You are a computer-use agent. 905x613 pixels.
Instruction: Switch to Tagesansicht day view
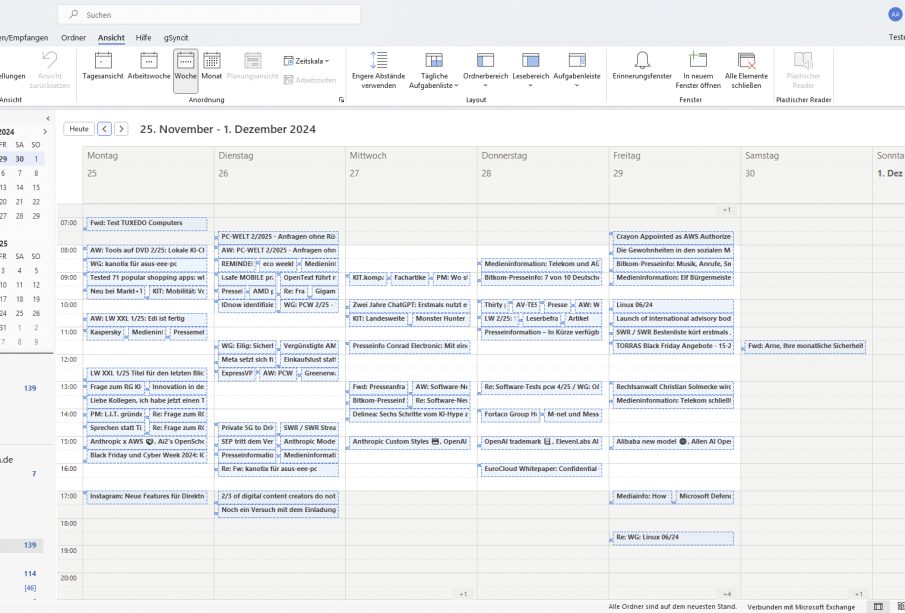[103, 66]
